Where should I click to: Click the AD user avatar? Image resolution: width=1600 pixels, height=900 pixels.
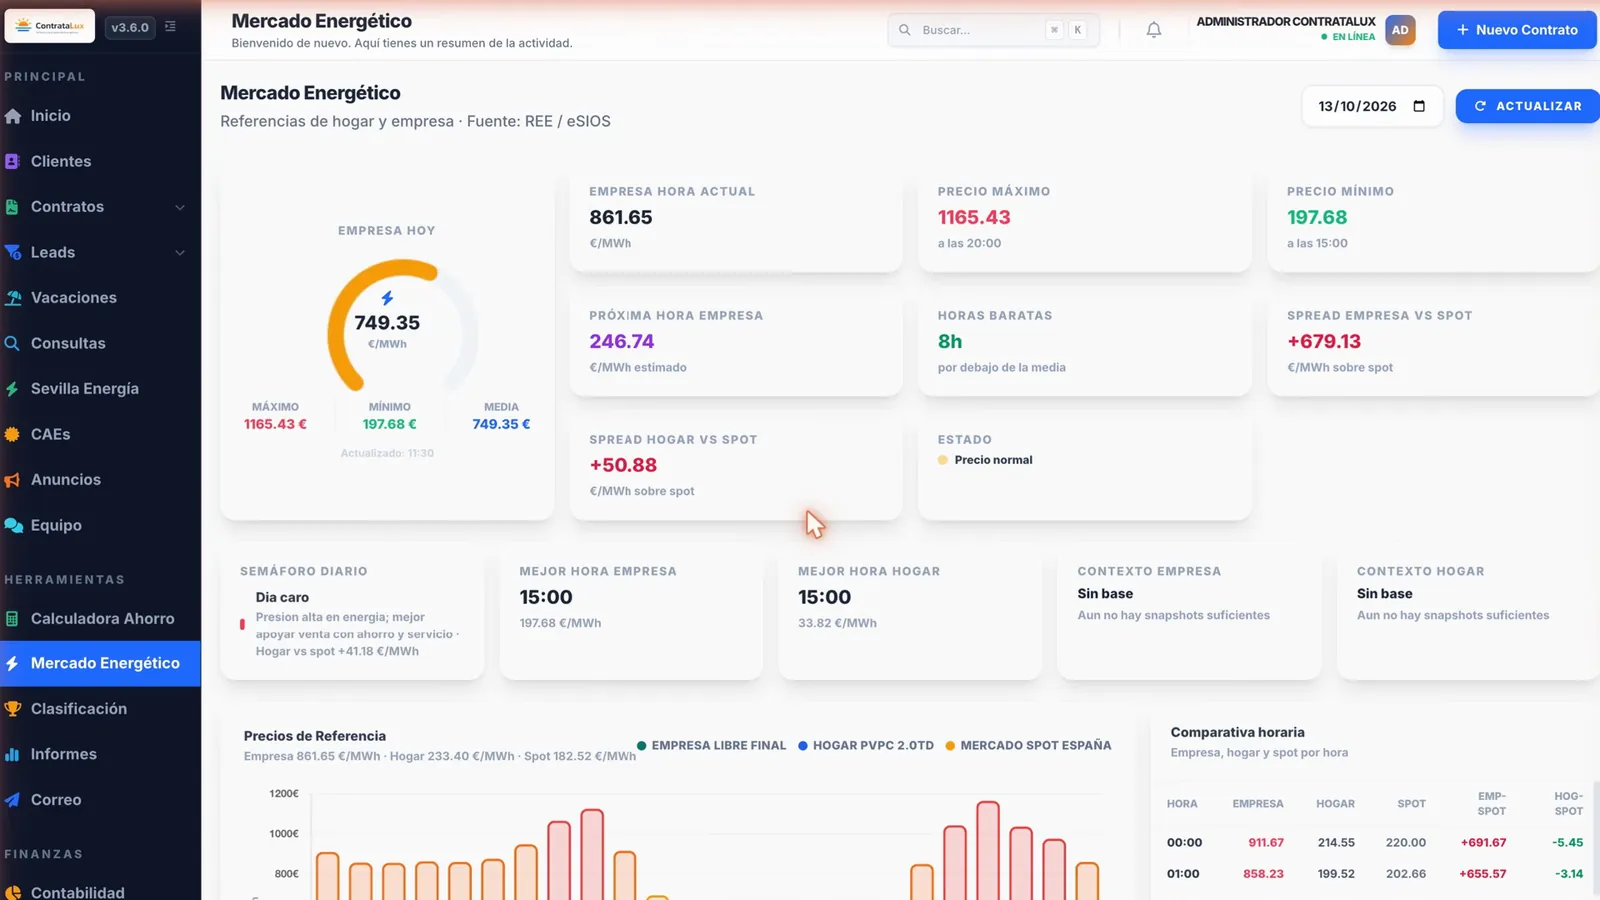pyautogui.click(x=1400, y=30)
